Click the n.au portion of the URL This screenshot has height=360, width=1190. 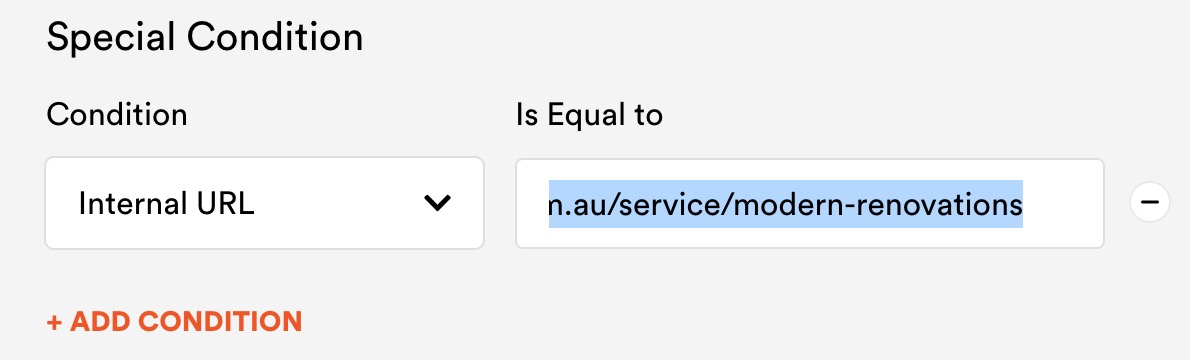coord(580,204)
